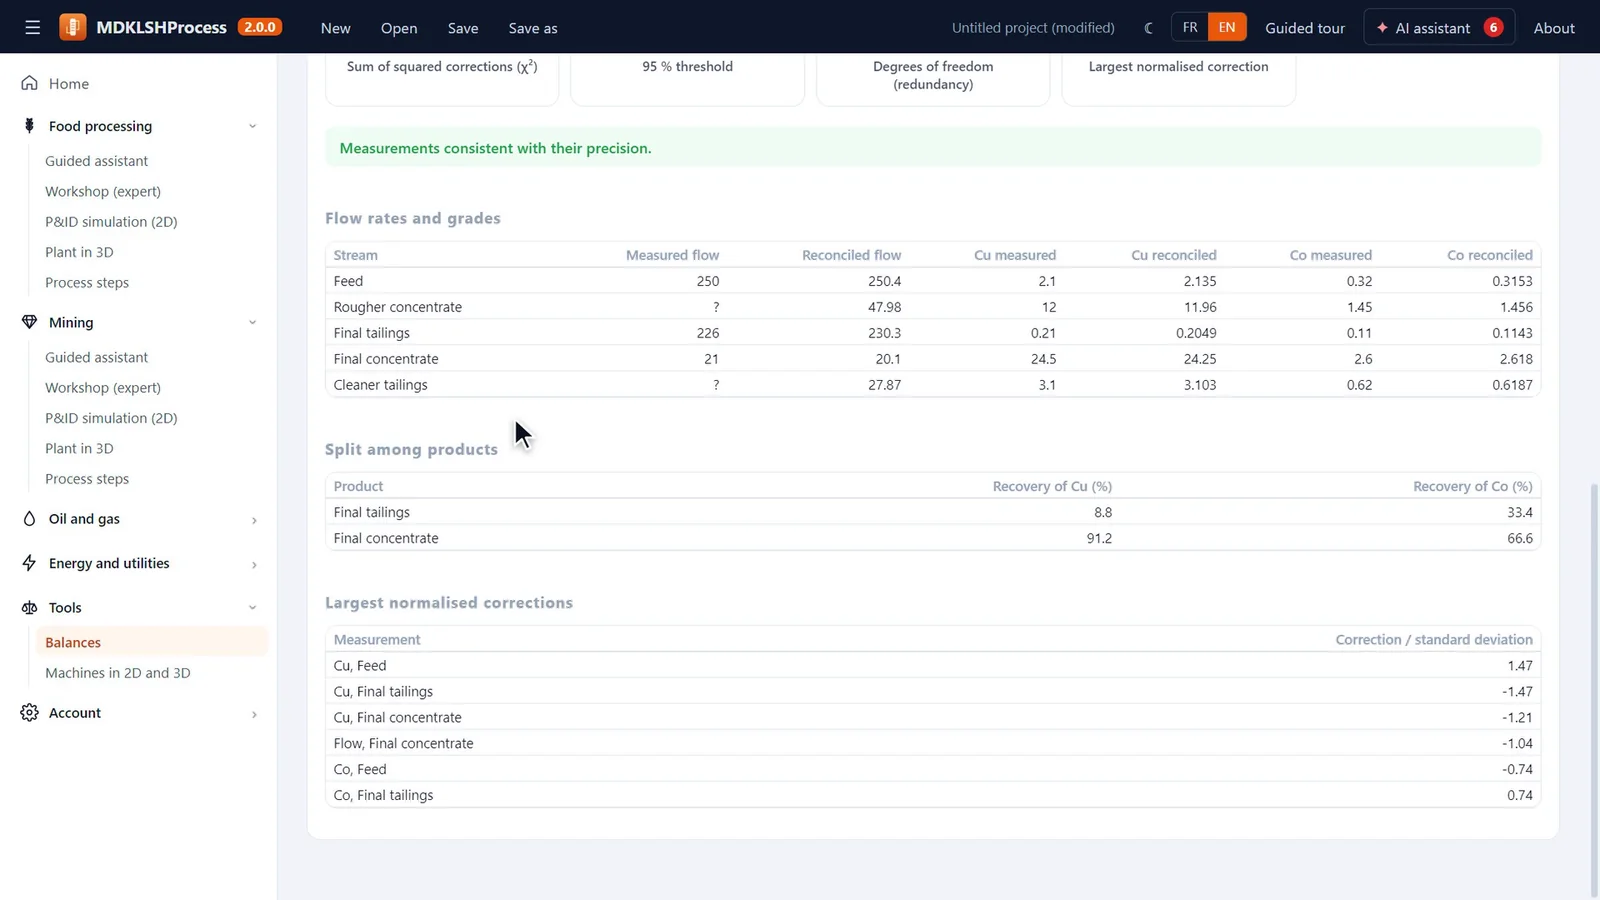This screenshot has height=900, width=1600.
Task: Click the Flow, Final concentrate correction row
Action: pos(932,743)
